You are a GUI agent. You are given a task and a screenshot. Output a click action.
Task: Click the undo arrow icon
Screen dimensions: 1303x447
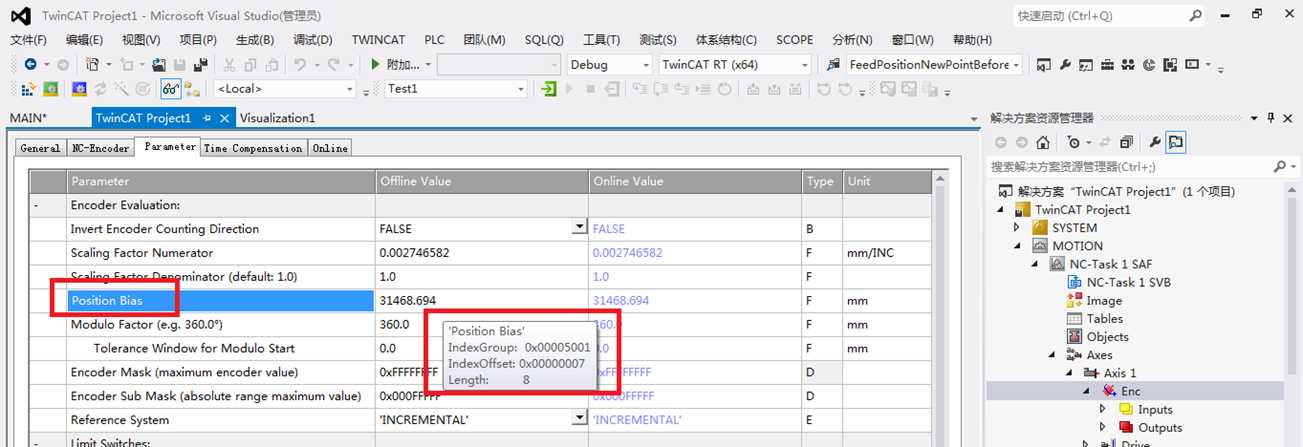point(300,64)
